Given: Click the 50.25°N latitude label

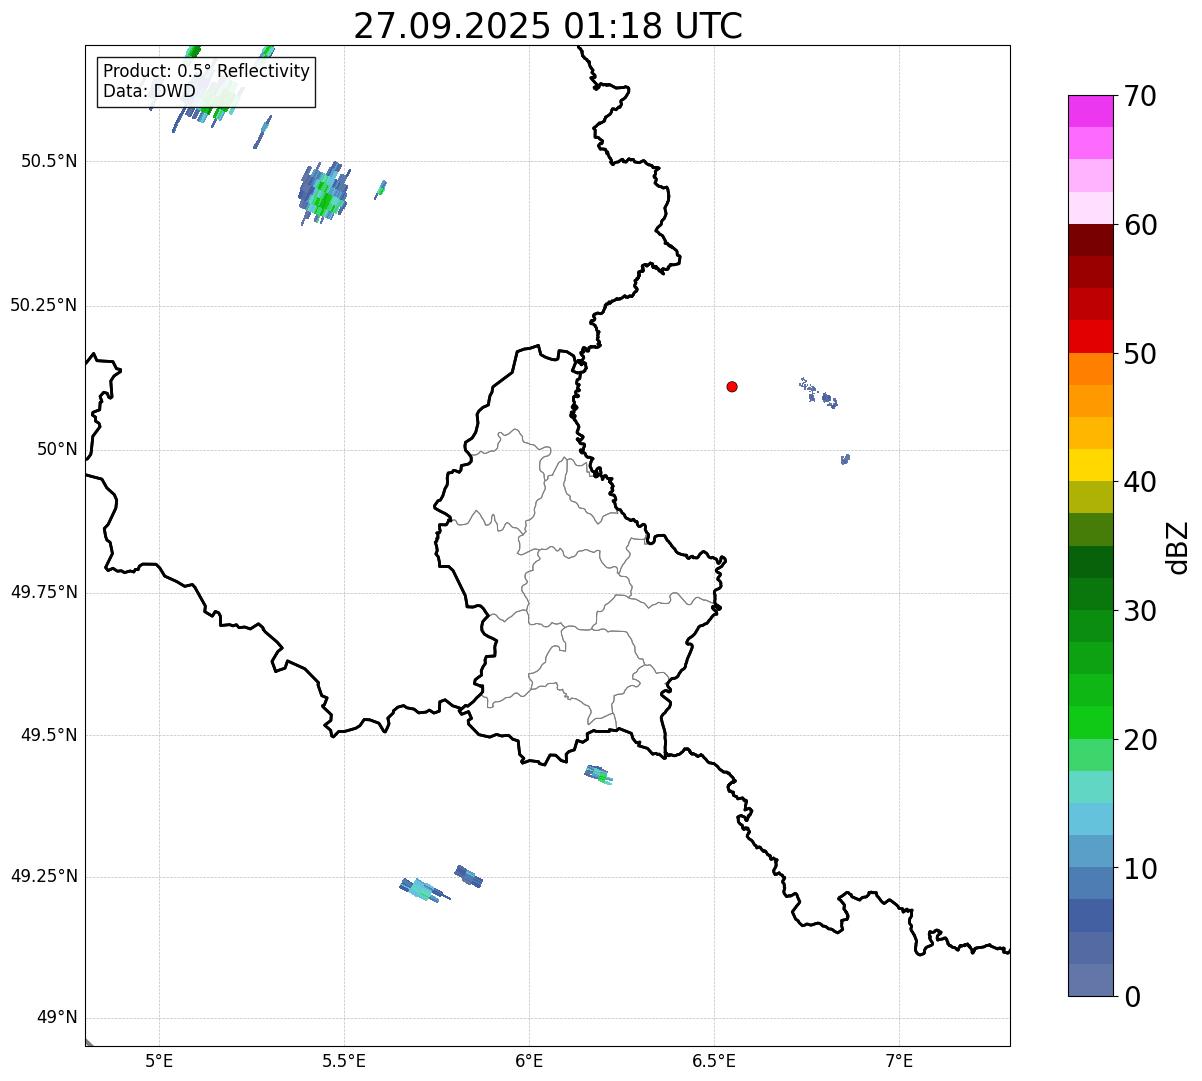Looking at the screenshot, I should [x=43, y=305].
